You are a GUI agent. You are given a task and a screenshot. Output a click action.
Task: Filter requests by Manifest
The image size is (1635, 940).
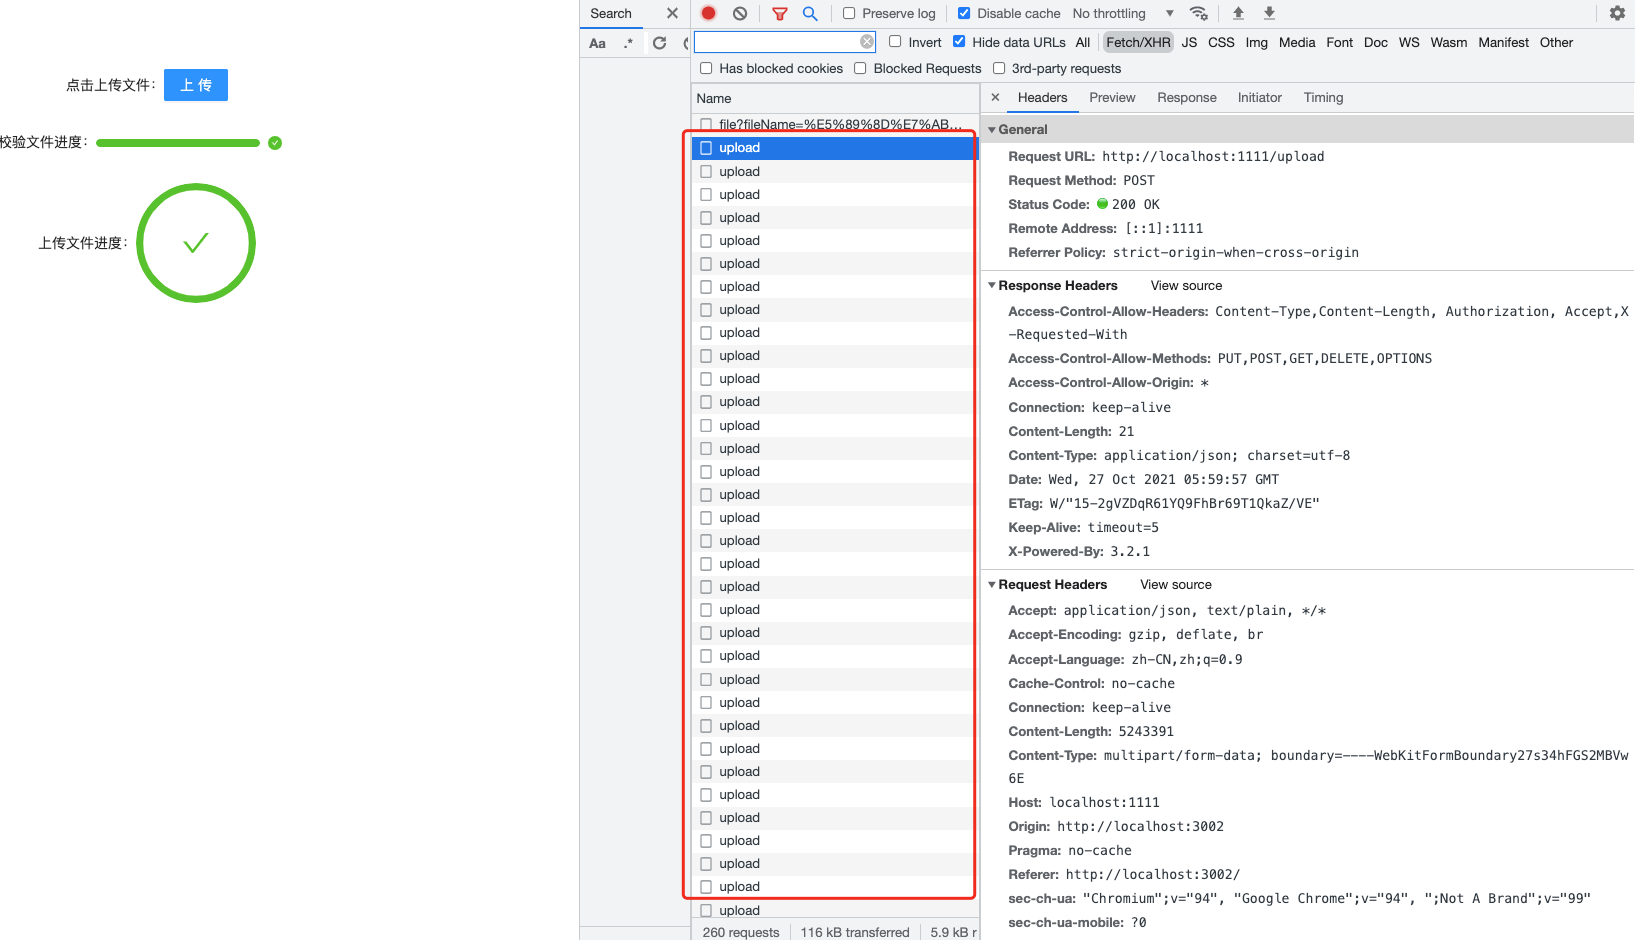1504,42
